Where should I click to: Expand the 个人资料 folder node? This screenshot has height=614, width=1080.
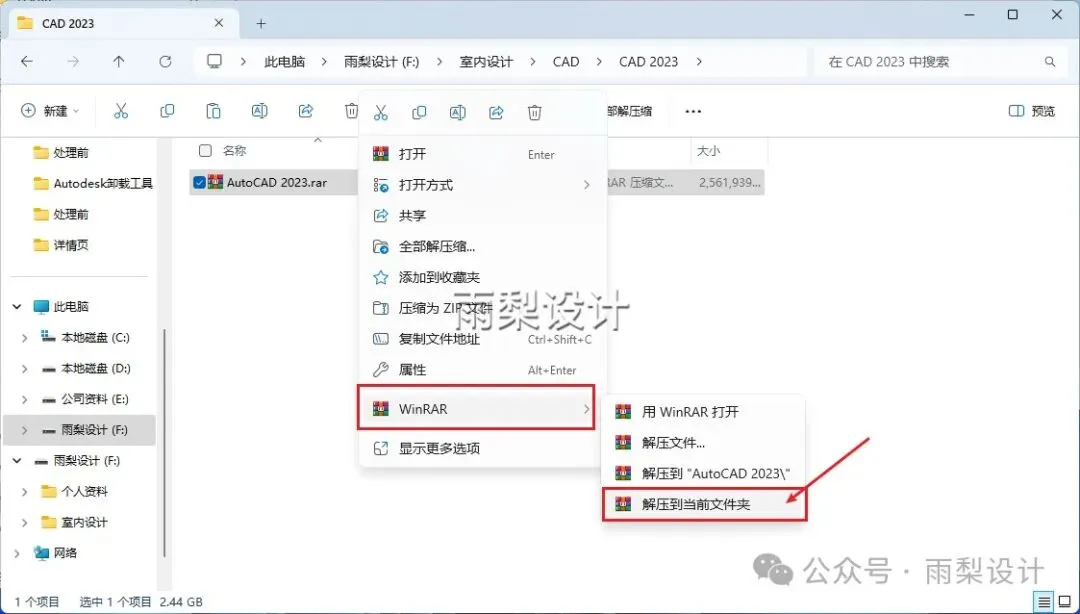(25, 492)
